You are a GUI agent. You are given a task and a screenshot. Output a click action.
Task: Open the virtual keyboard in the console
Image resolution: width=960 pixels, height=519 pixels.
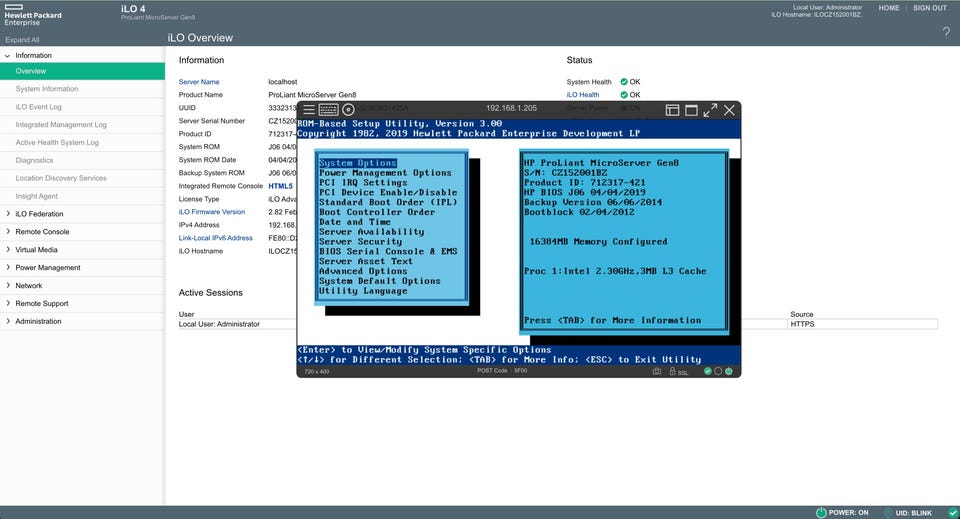[328, 110]
